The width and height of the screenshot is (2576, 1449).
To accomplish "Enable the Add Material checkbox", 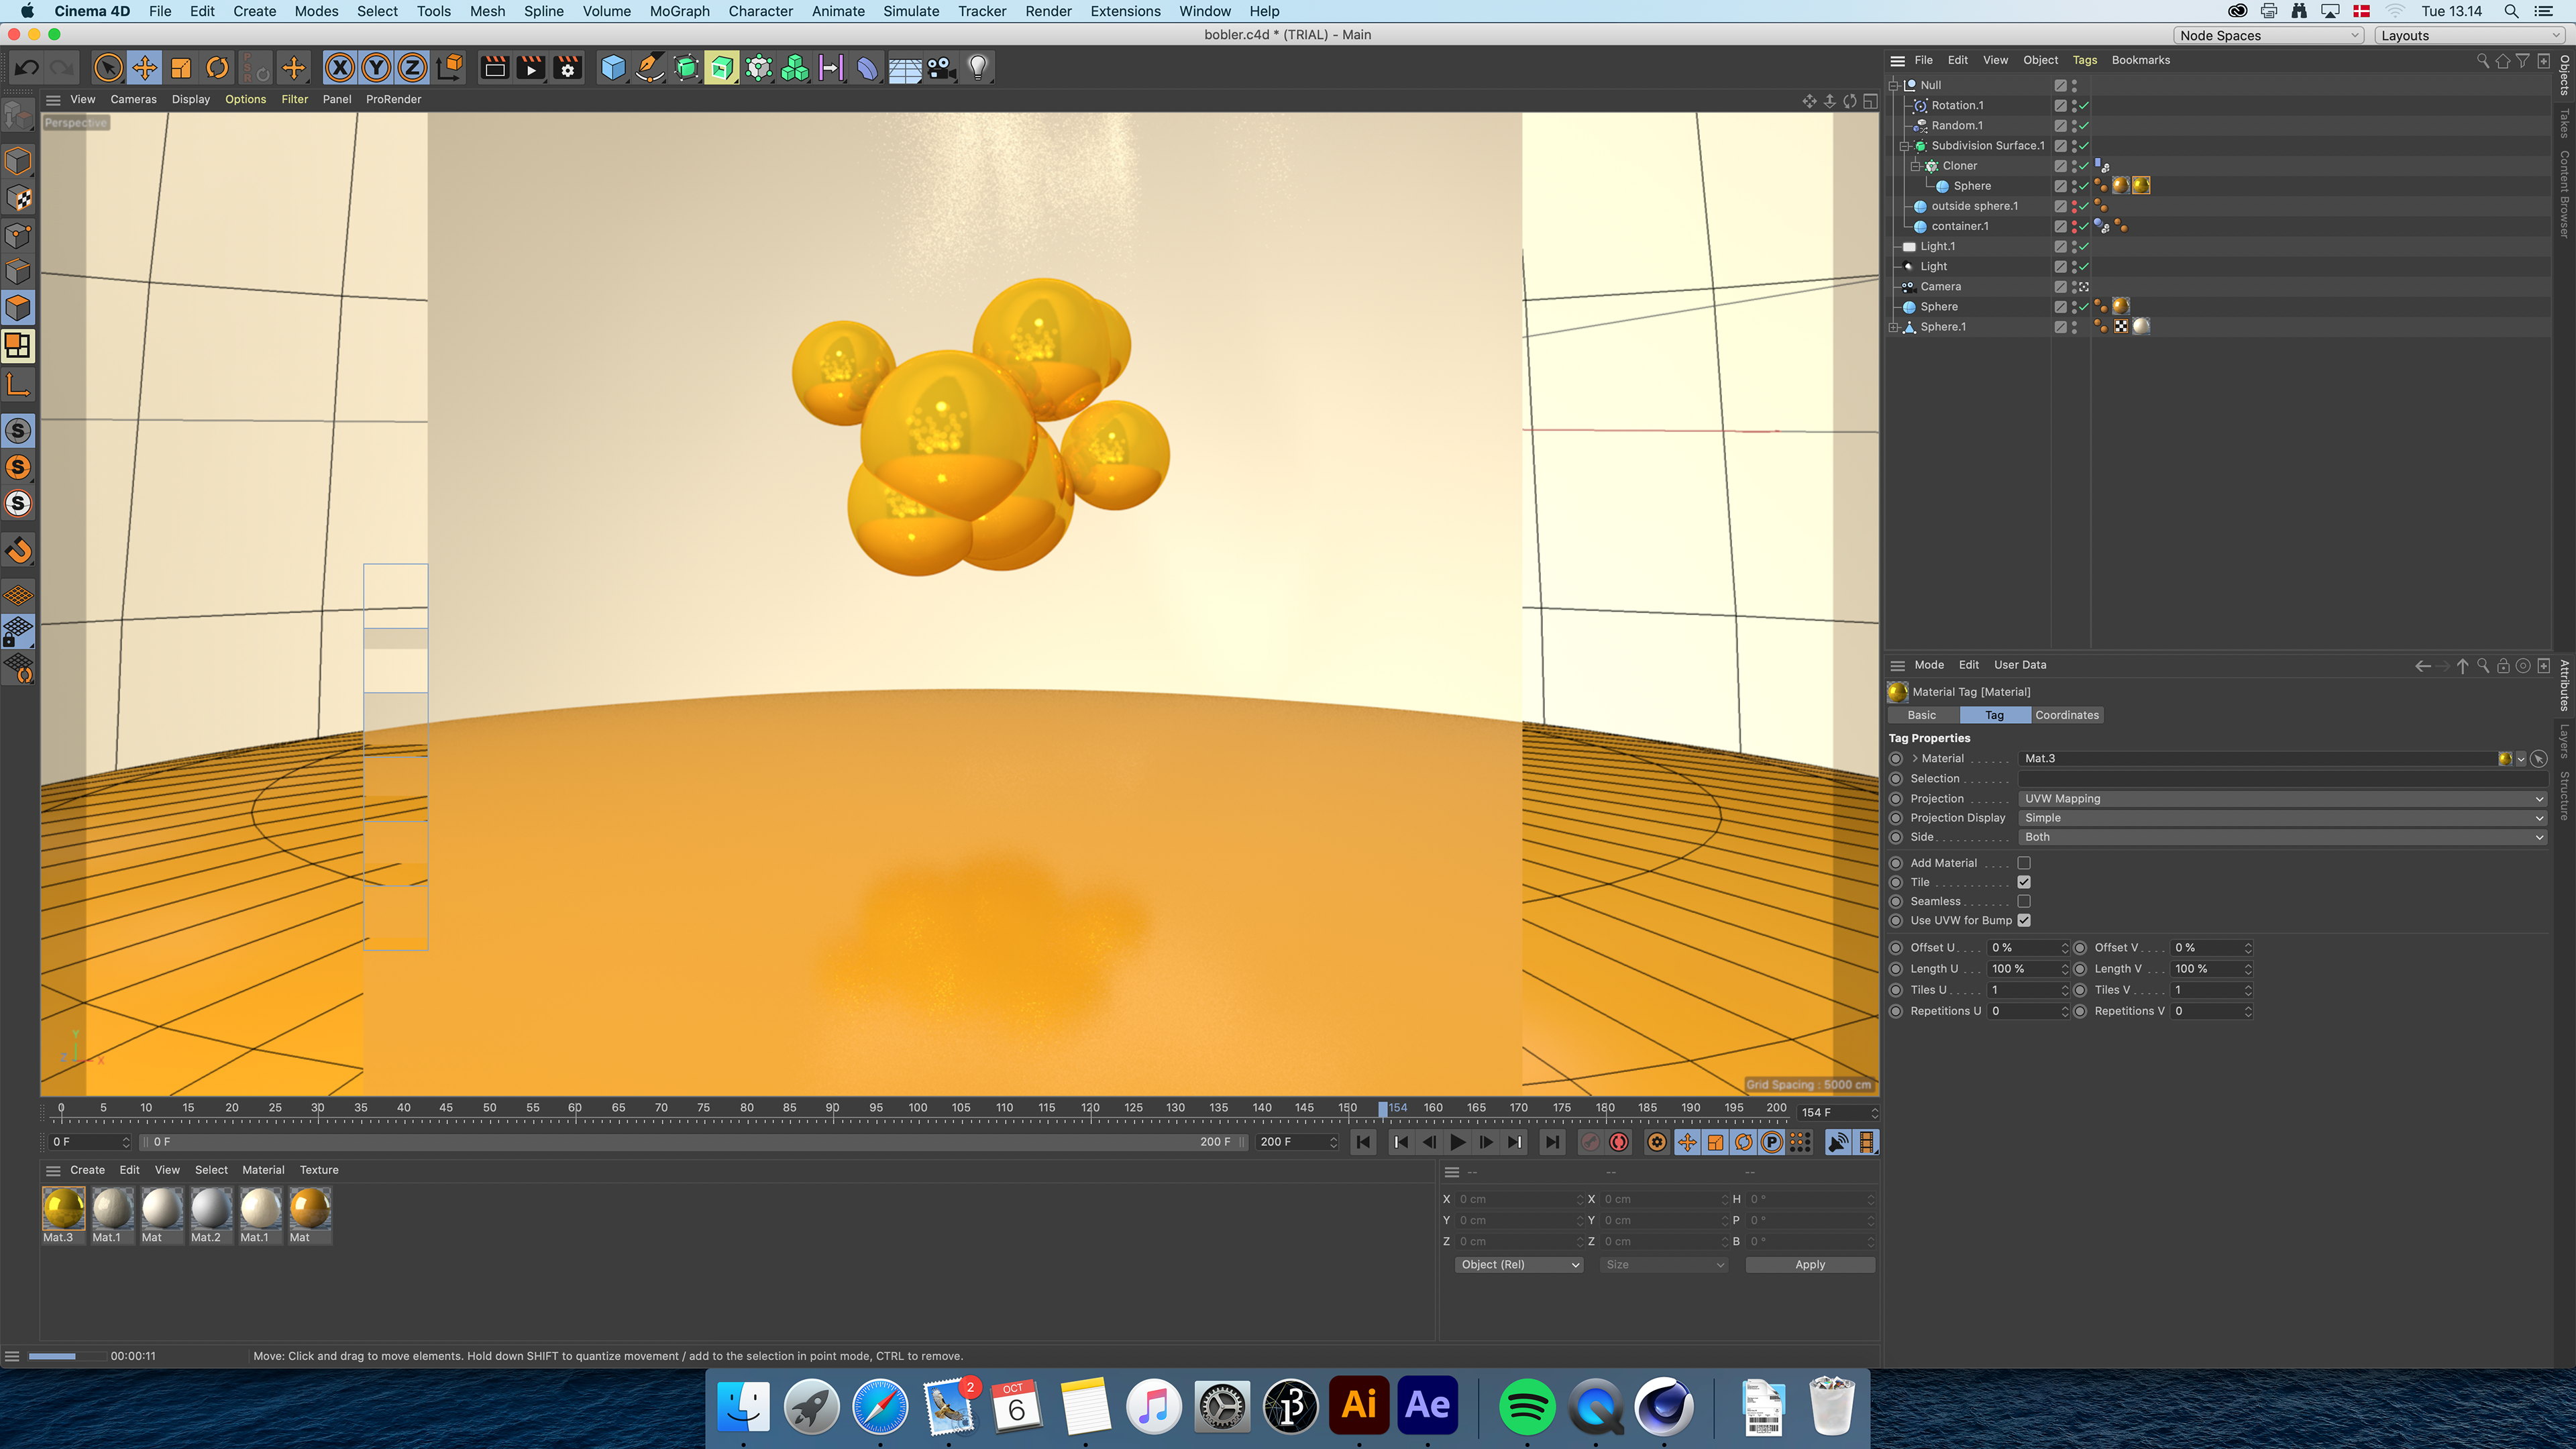I will pos(2024,863).
